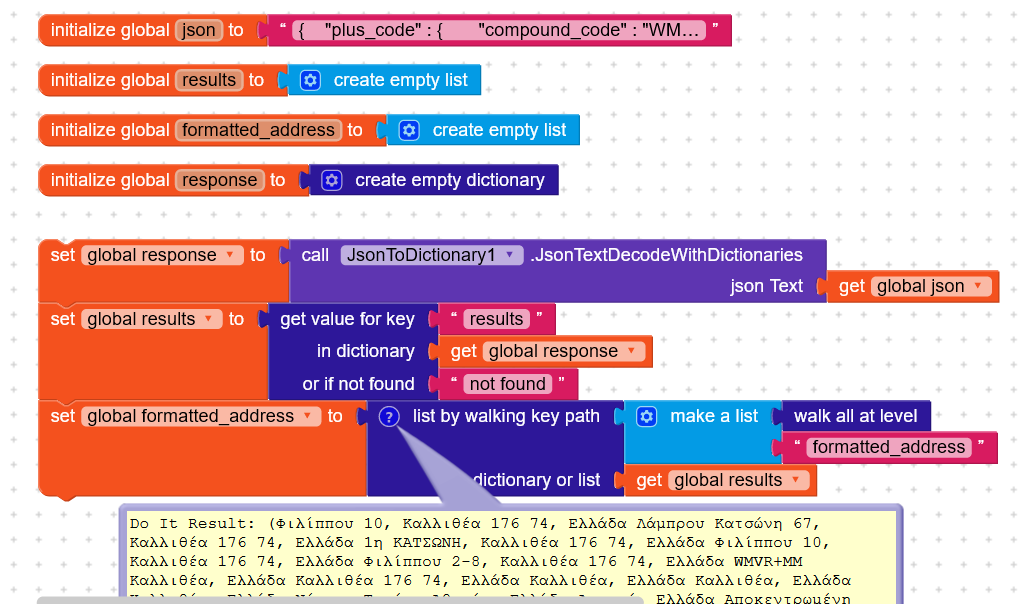Toggle the question mark comment icon
This screenshot has height=604, width=1028.
pos(389,416)
